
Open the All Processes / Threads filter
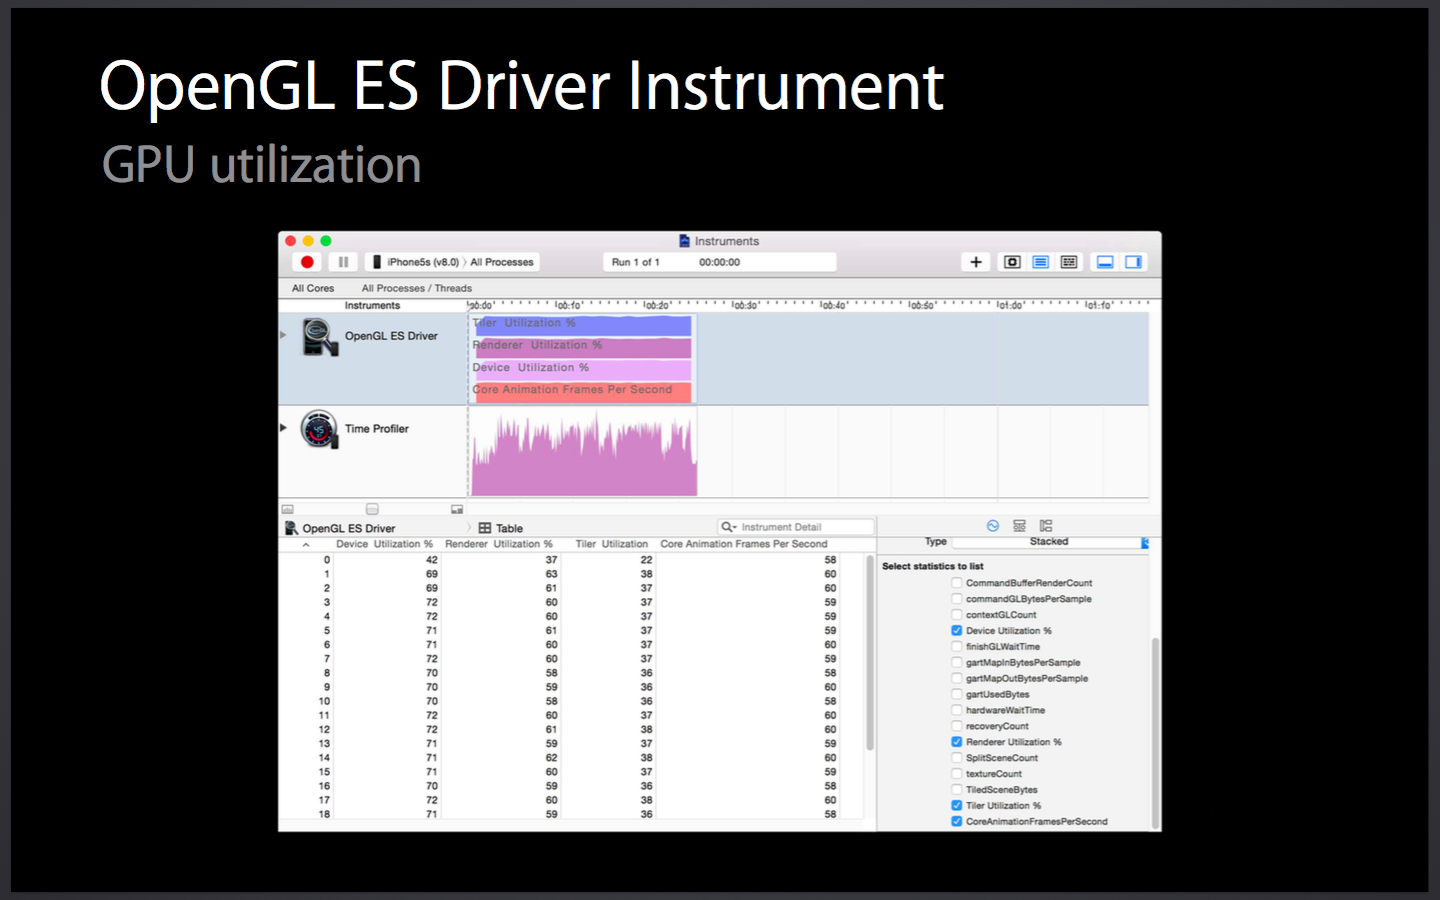tap(417, 288)
